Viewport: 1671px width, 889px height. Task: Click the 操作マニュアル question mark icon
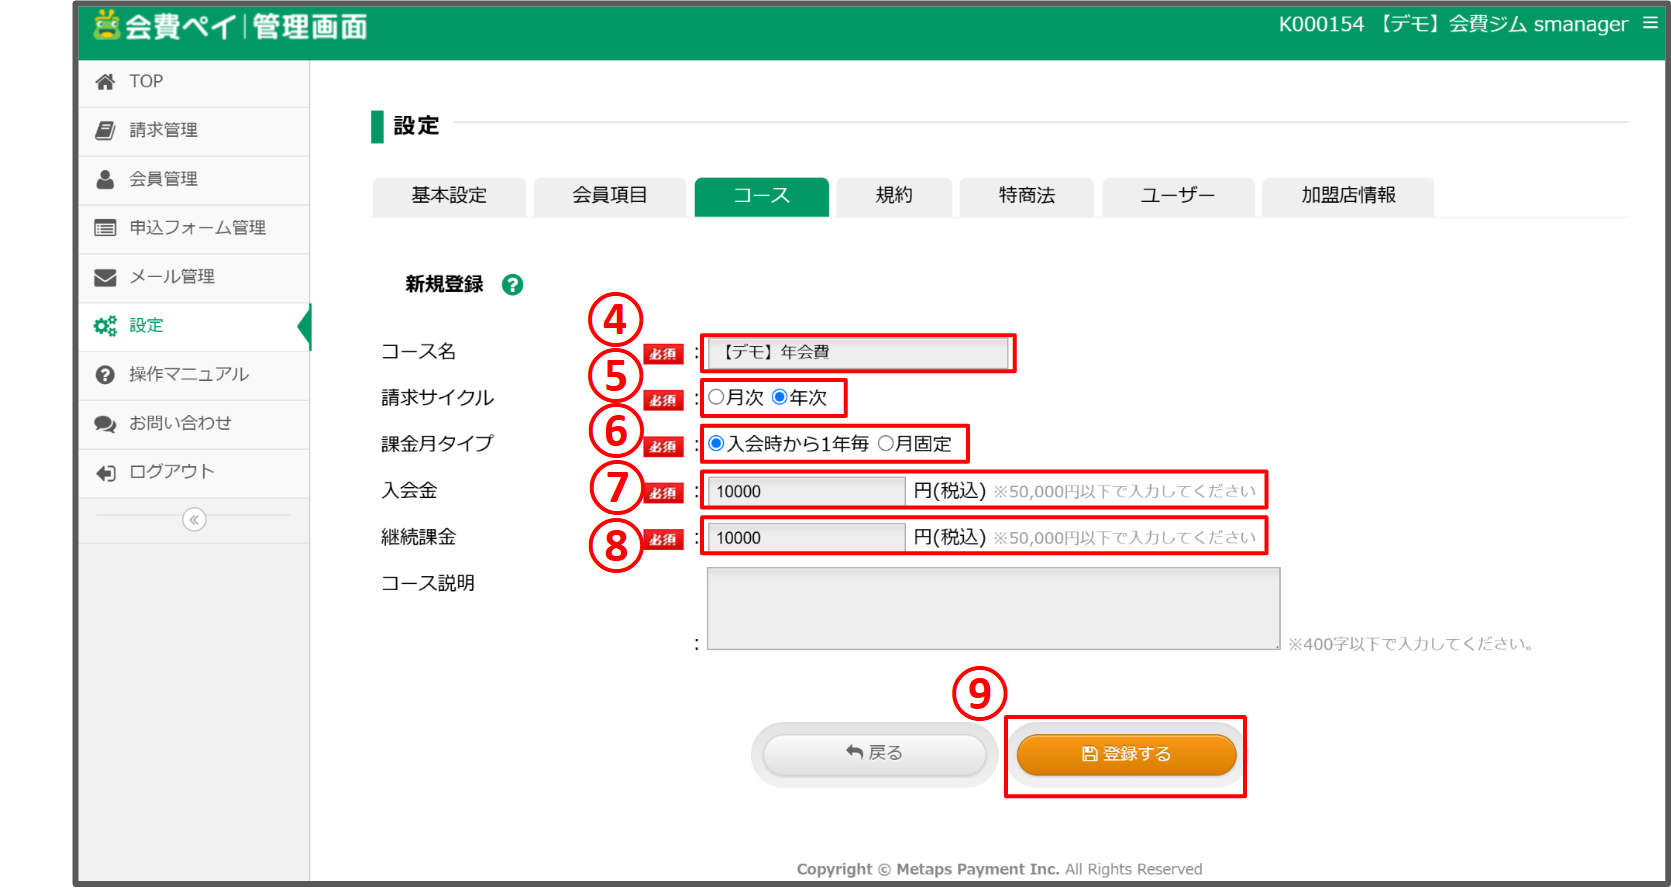coord(105,375)
